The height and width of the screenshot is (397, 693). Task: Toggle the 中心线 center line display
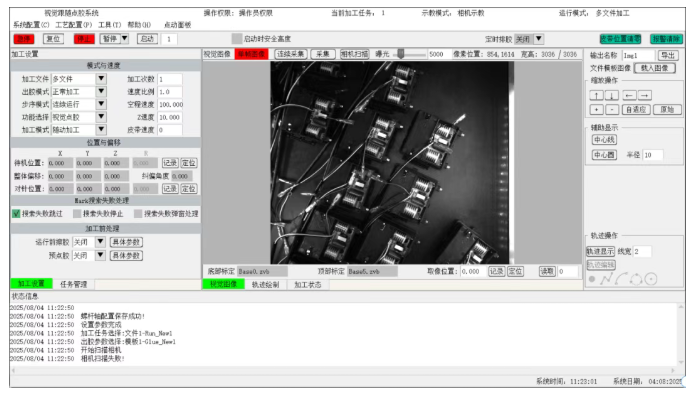604,140
